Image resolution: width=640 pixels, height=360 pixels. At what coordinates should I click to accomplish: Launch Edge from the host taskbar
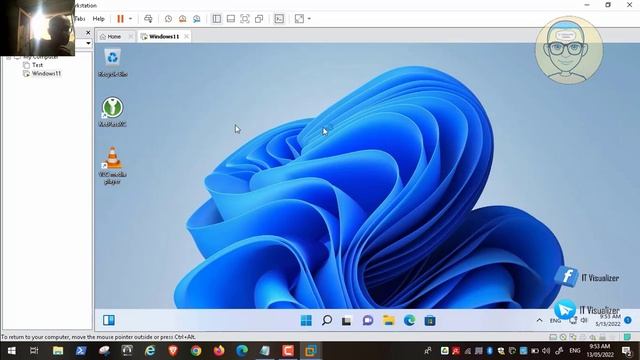(x=242, y=351)
